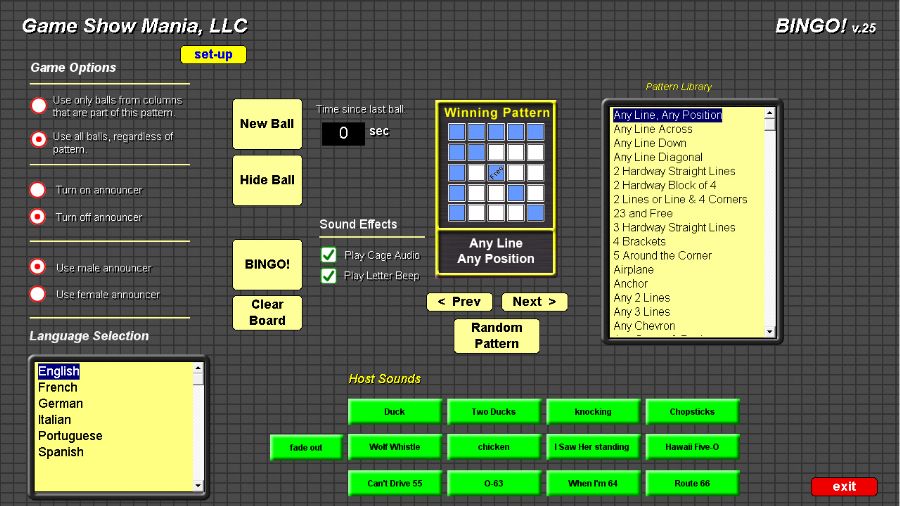
Task: Play the Duck host sound
Action: 394,411
